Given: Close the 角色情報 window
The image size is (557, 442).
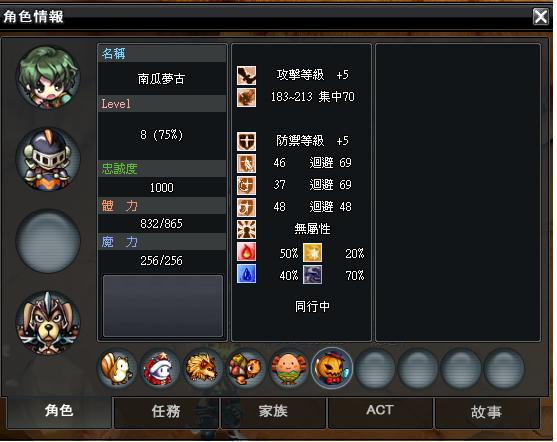Looking at the screenshot, I should click(x=541, y=16).
